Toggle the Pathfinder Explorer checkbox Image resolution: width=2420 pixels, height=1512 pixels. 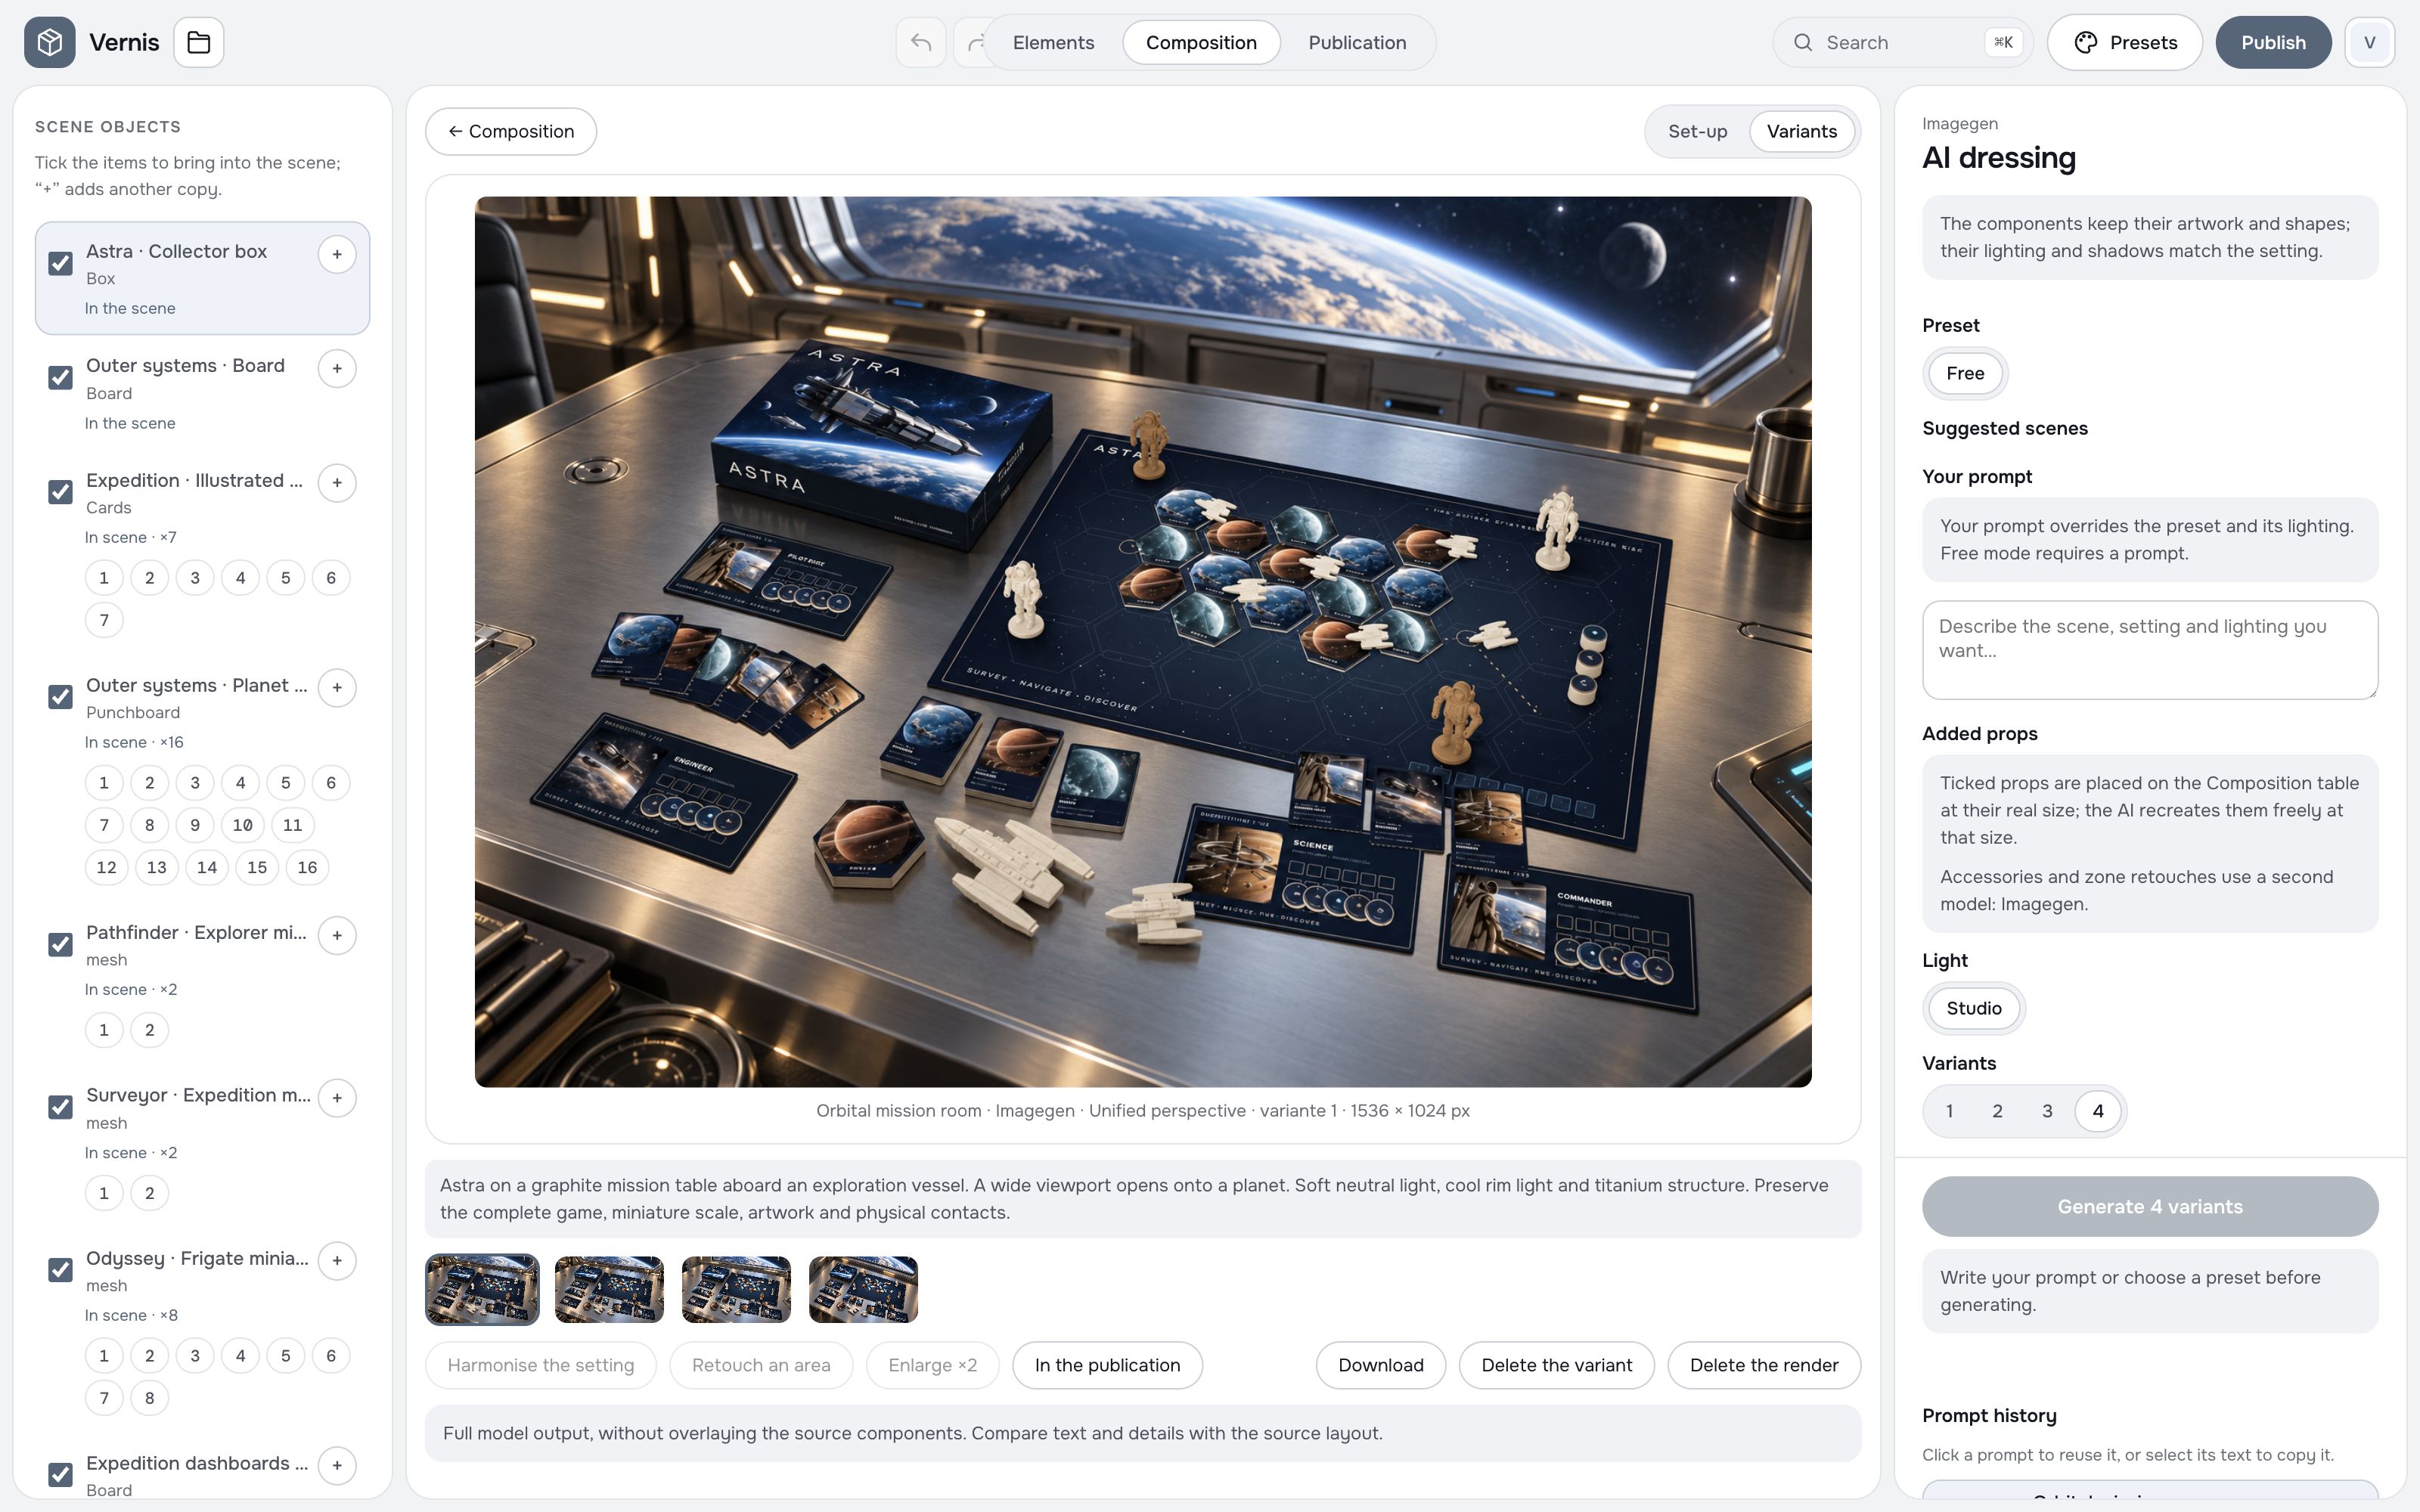[x=60, y=944]
